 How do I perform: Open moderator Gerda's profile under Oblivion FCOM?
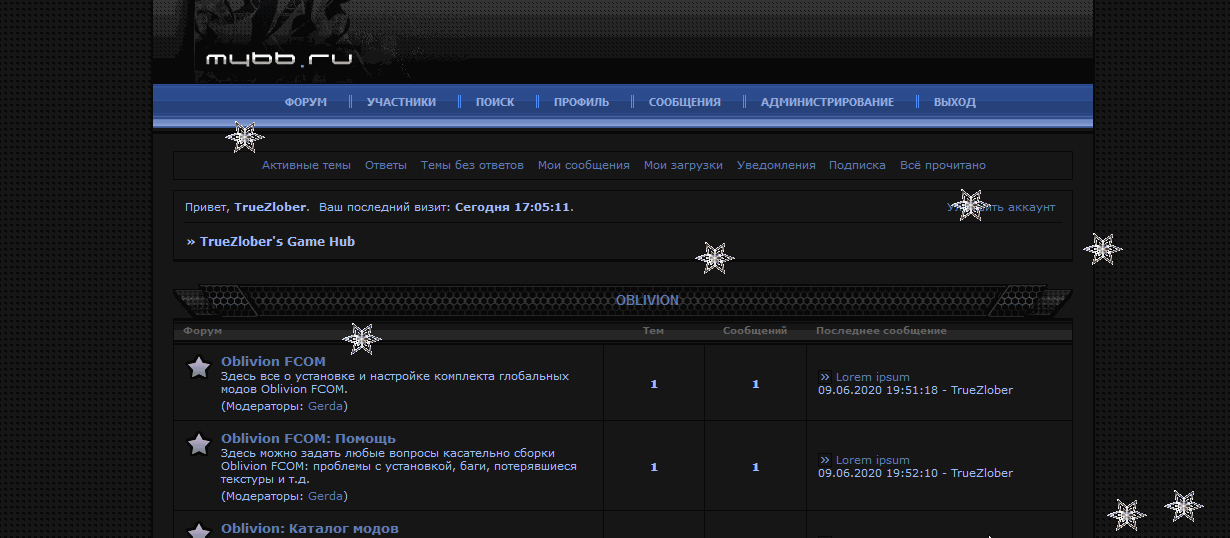325,407
